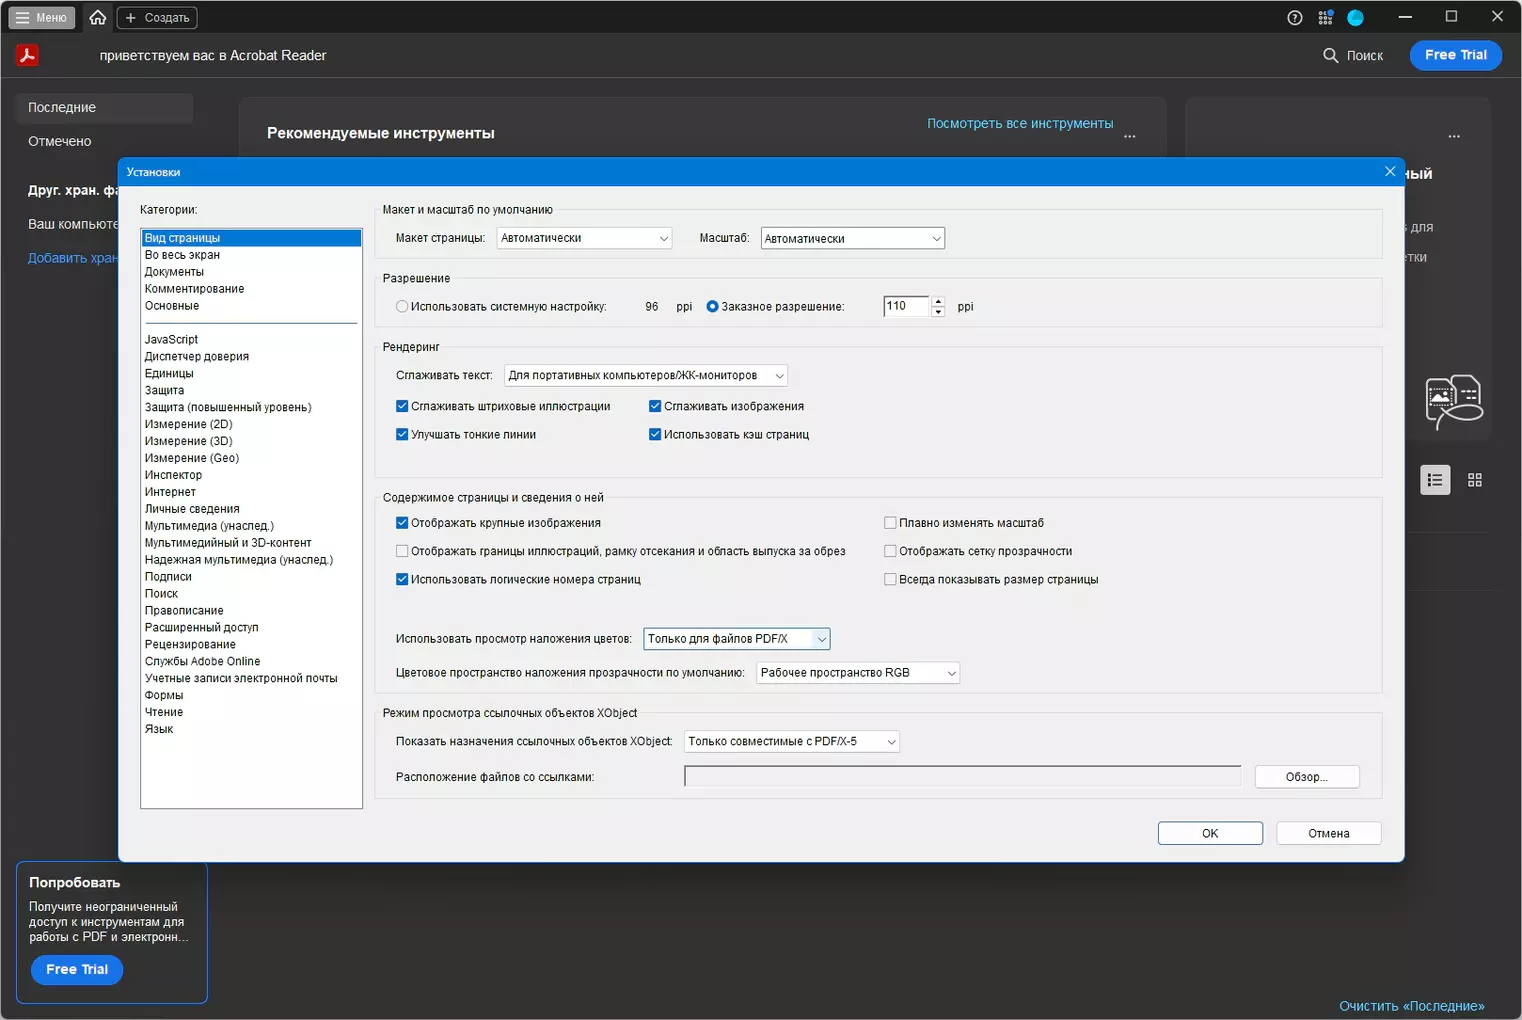Viewport: 1522px width, 1020px height.
Task: Toggle Сглаживать изображения checkbox
Action: click(655, 406)
